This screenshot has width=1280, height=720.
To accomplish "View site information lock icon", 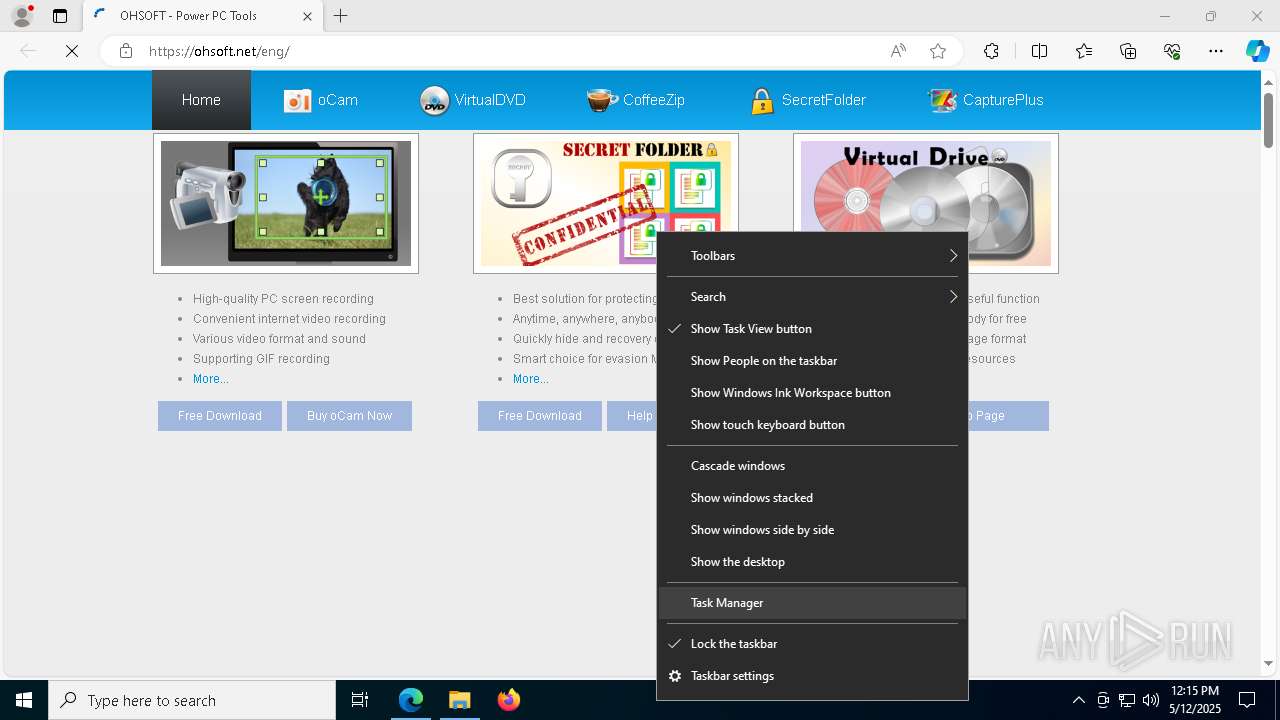I will [126, 51].
